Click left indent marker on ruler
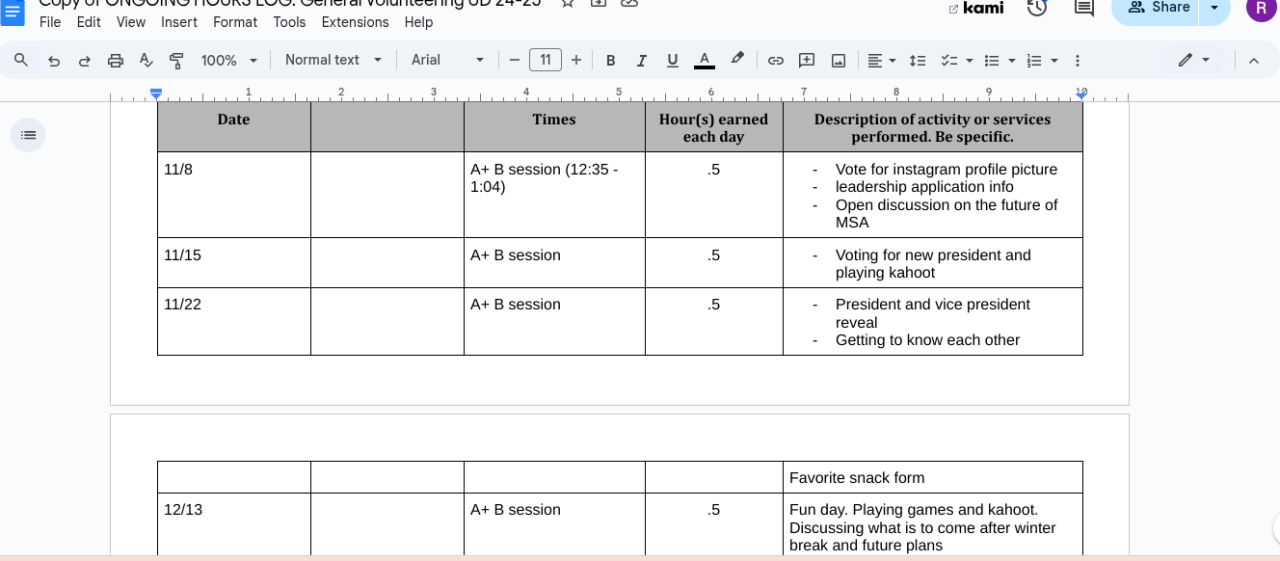The image size is (1280, 561). pyautogui.click(x=156, y=93)
